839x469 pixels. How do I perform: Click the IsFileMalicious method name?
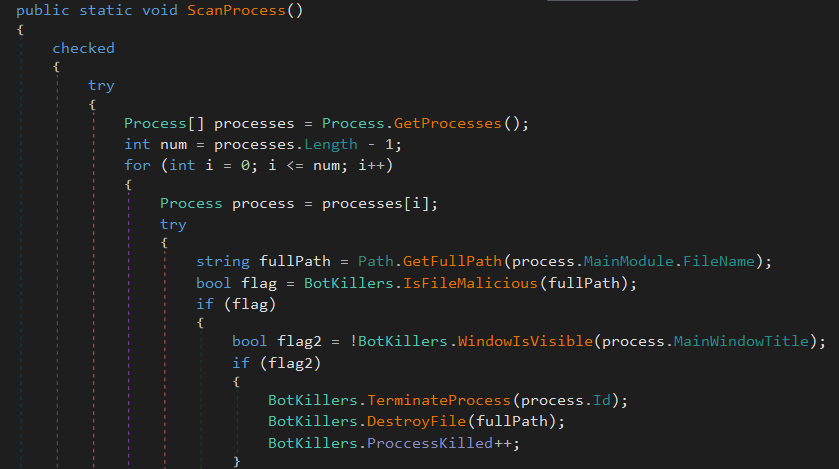click(470, 283)
